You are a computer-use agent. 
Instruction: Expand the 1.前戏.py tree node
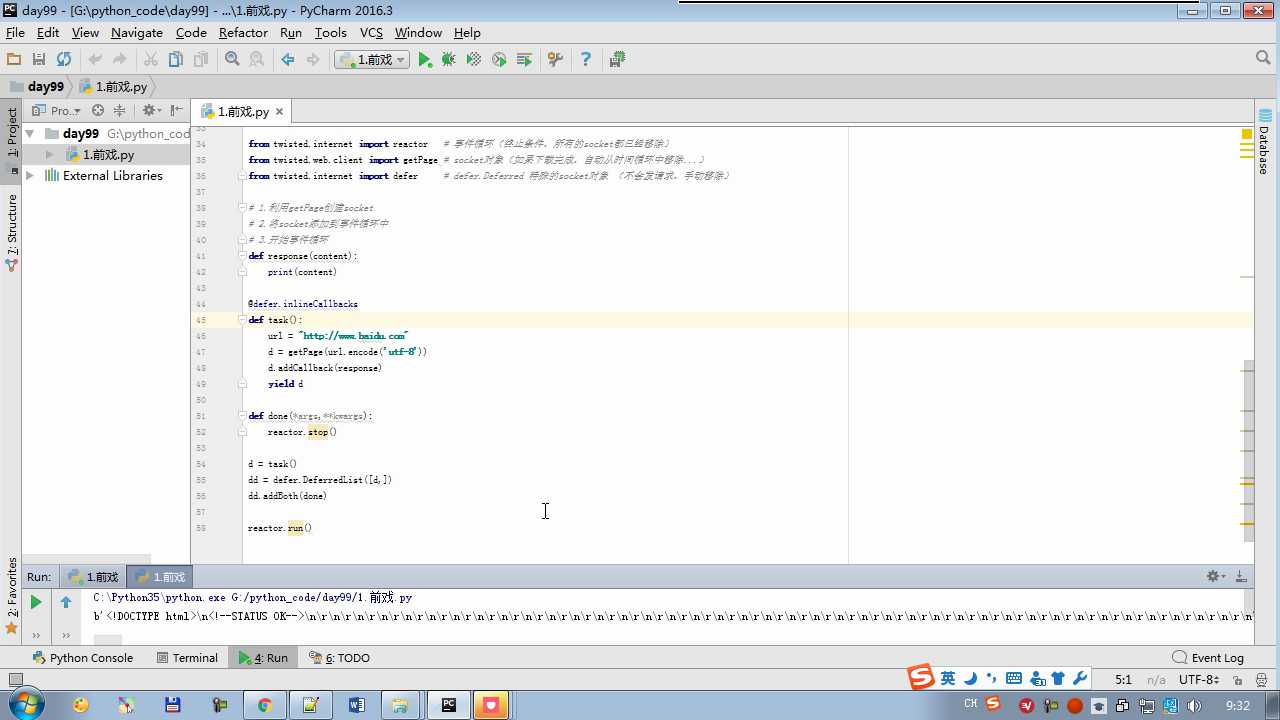[49, 155]
